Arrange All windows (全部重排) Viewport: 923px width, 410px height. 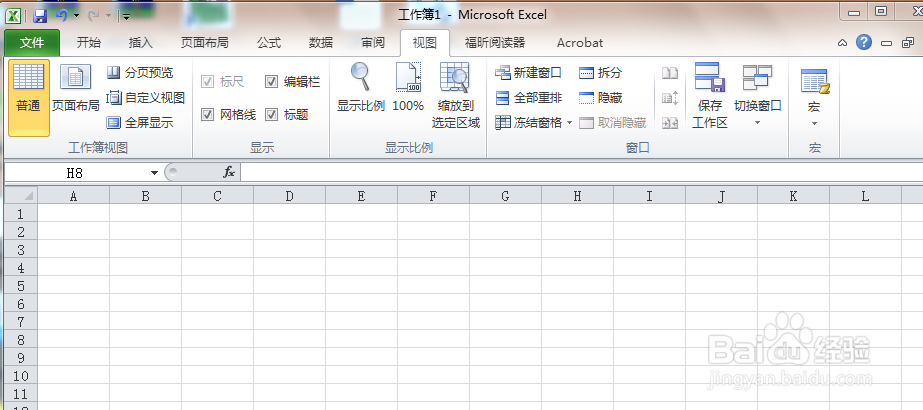(529, 98)
